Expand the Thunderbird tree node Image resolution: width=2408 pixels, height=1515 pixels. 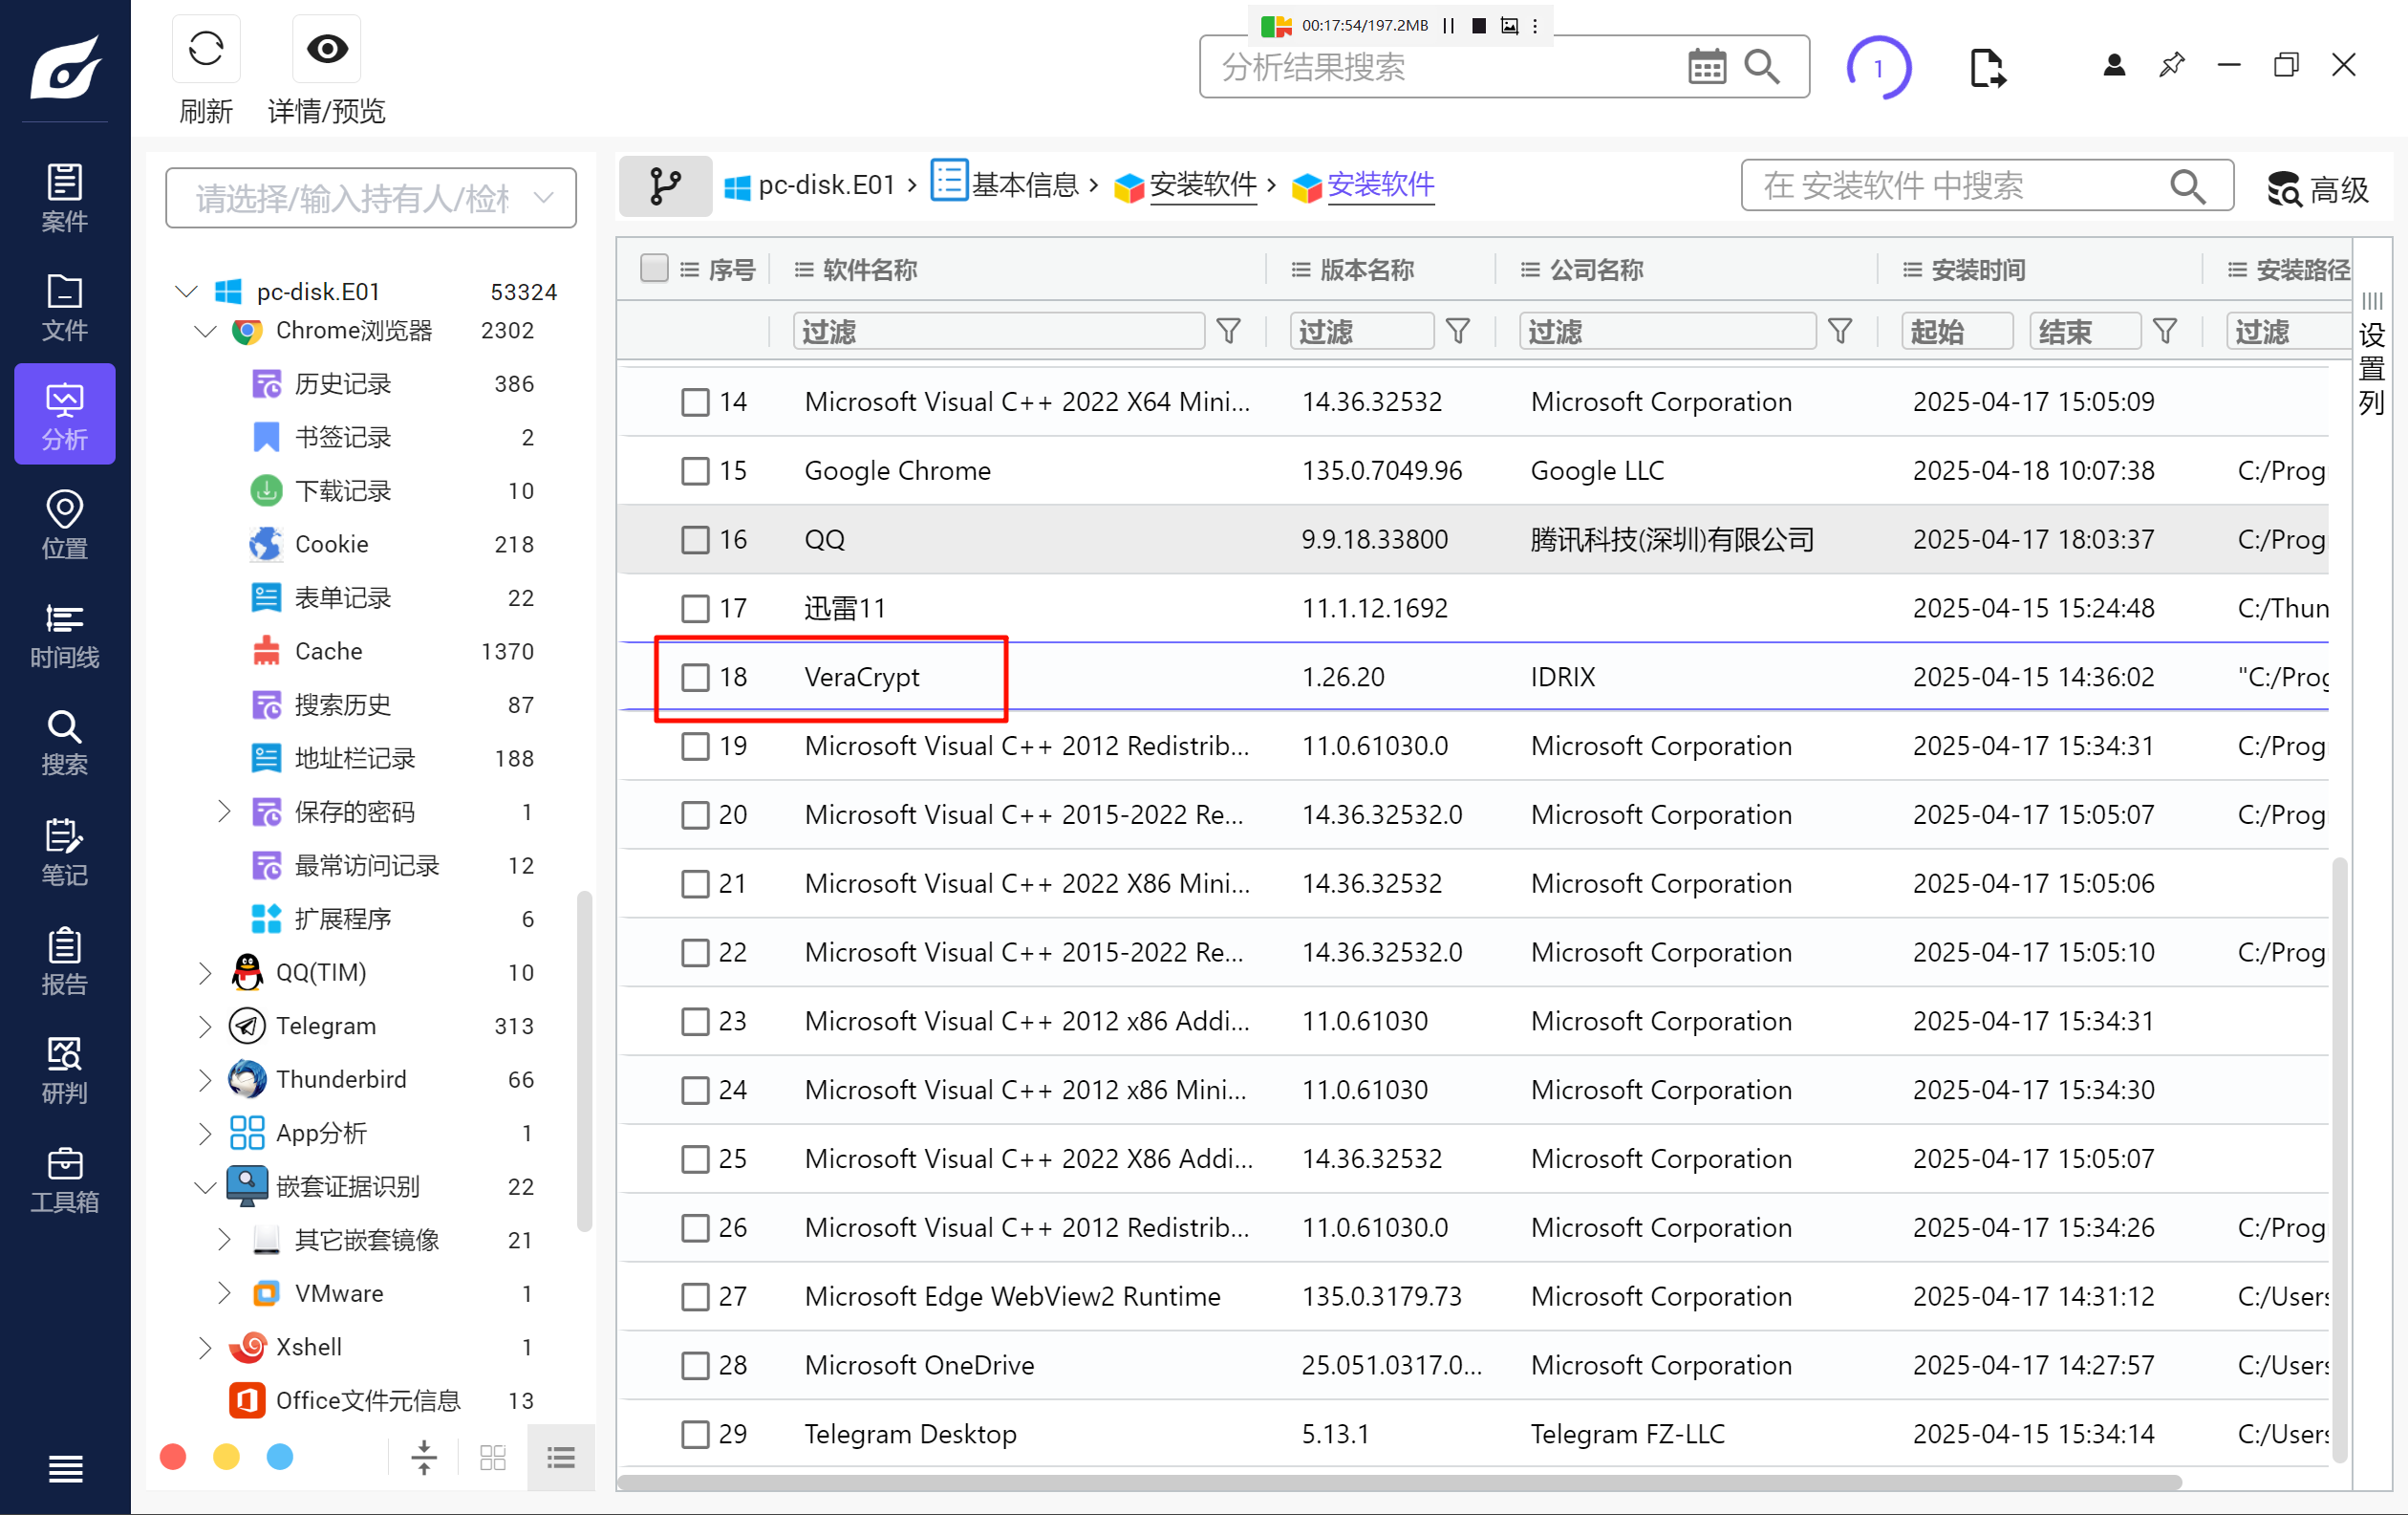pyautogui.click(x=205, y=1079)
